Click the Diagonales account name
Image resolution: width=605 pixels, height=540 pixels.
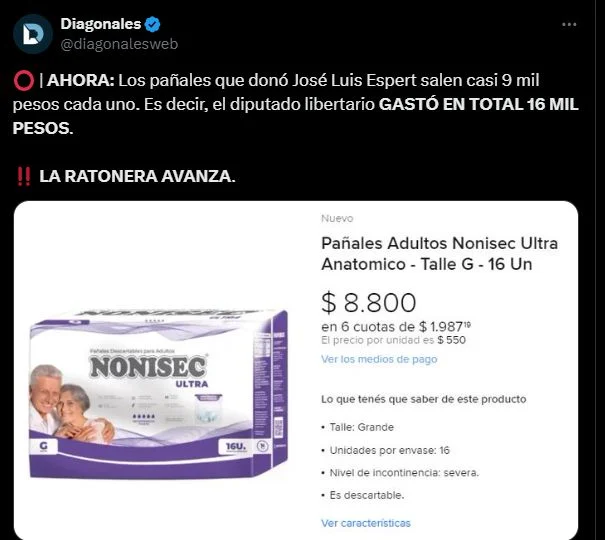point(101,24)
